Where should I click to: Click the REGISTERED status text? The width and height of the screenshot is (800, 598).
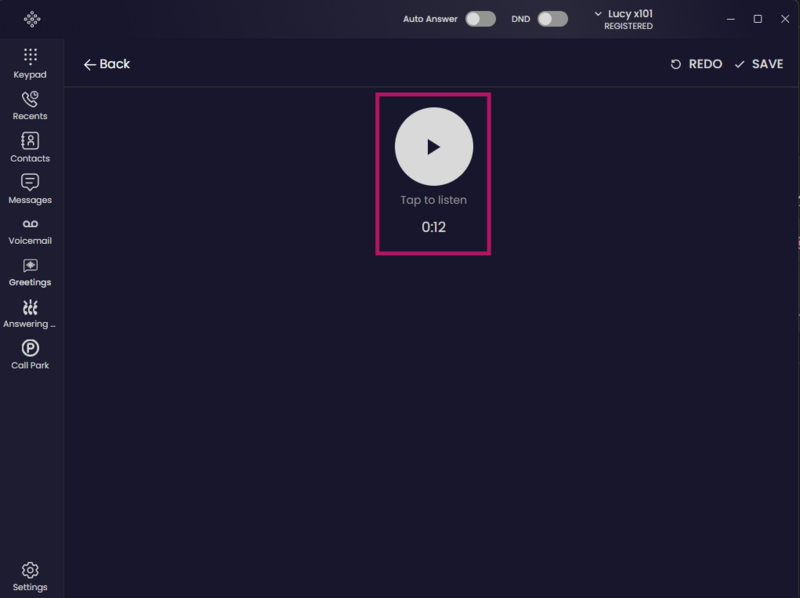point(629,26)
